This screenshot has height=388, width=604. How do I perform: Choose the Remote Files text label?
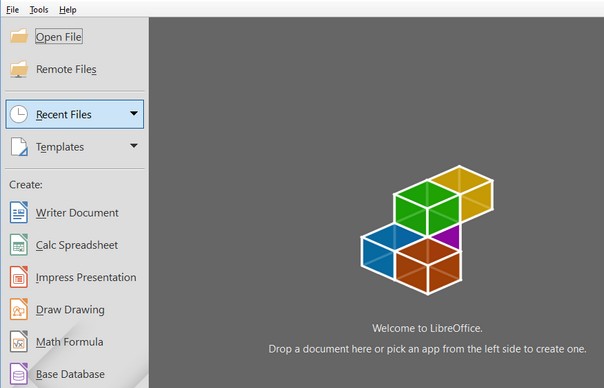click(x=66, y=69)
